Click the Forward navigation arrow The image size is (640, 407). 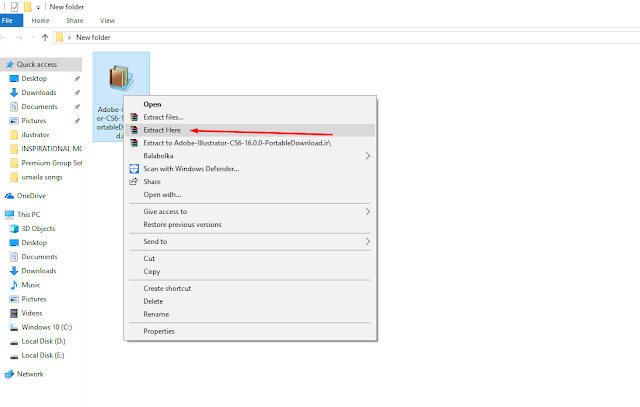[19, 38]
